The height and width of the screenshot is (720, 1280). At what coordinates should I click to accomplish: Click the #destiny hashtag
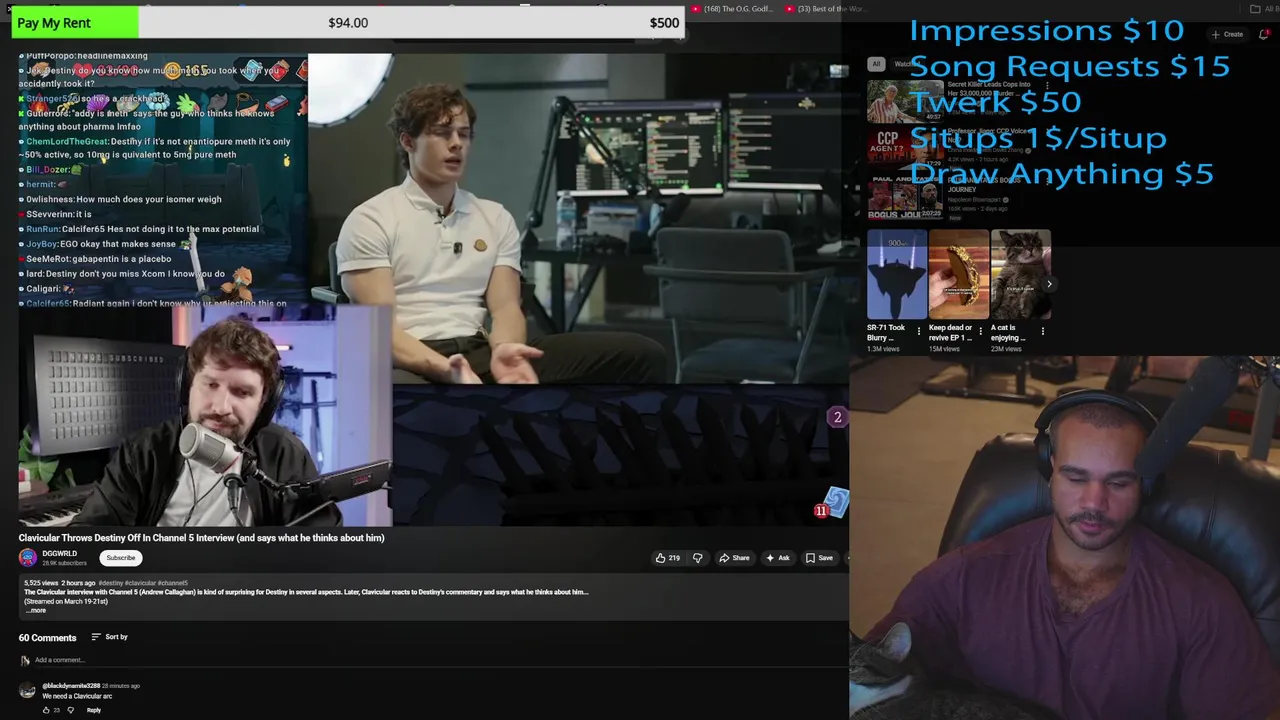pos(111,583)
